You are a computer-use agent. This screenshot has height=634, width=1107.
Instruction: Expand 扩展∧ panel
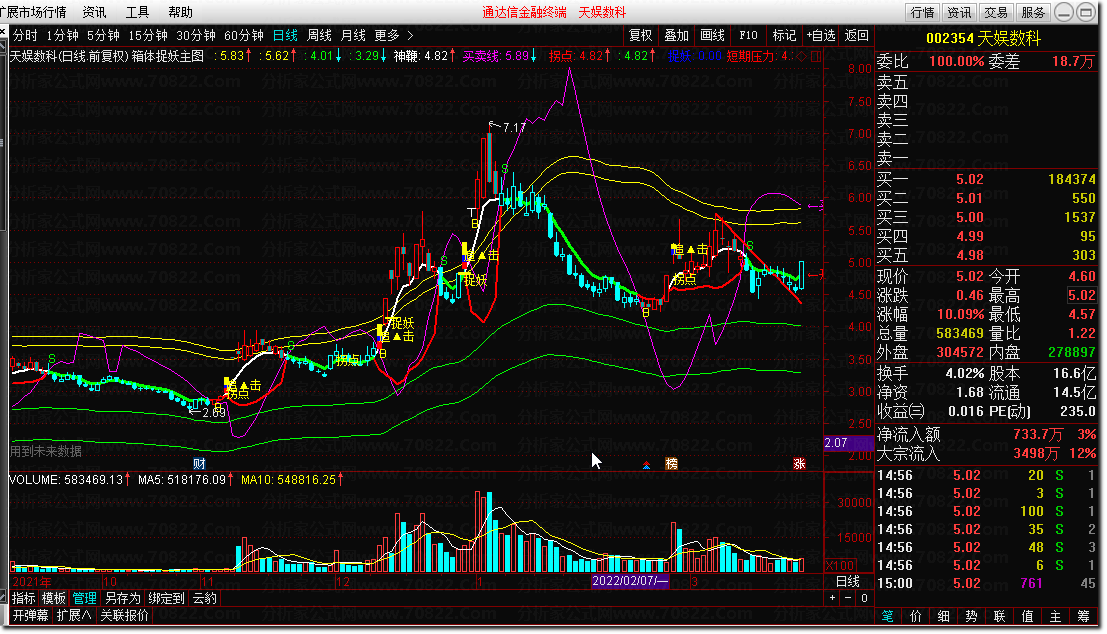click(74, 615)
